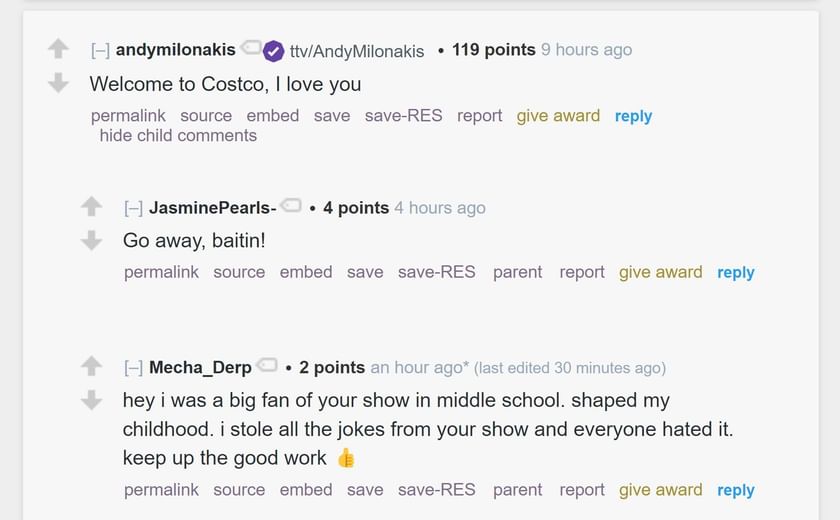This screenshot has width=840, height=520.
Task: Downvote the 'Go away, baitin!' comment
Action: (92, 240)
